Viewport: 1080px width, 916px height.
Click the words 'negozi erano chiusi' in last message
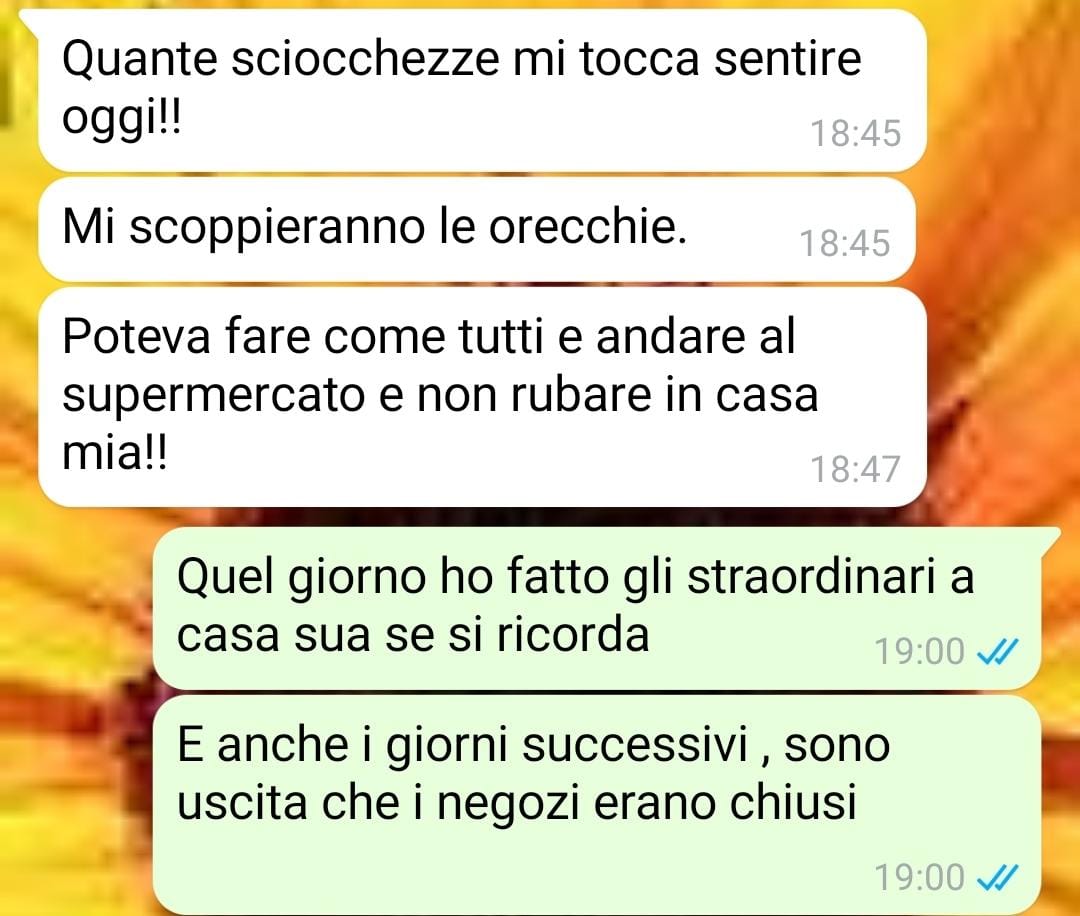point(647,803)
